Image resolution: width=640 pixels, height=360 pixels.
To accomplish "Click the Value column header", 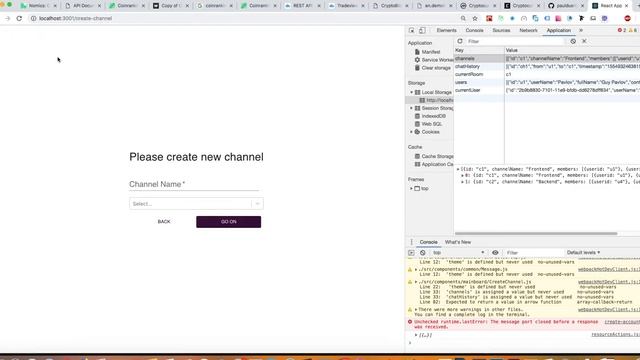I will (x=572, y=50).
